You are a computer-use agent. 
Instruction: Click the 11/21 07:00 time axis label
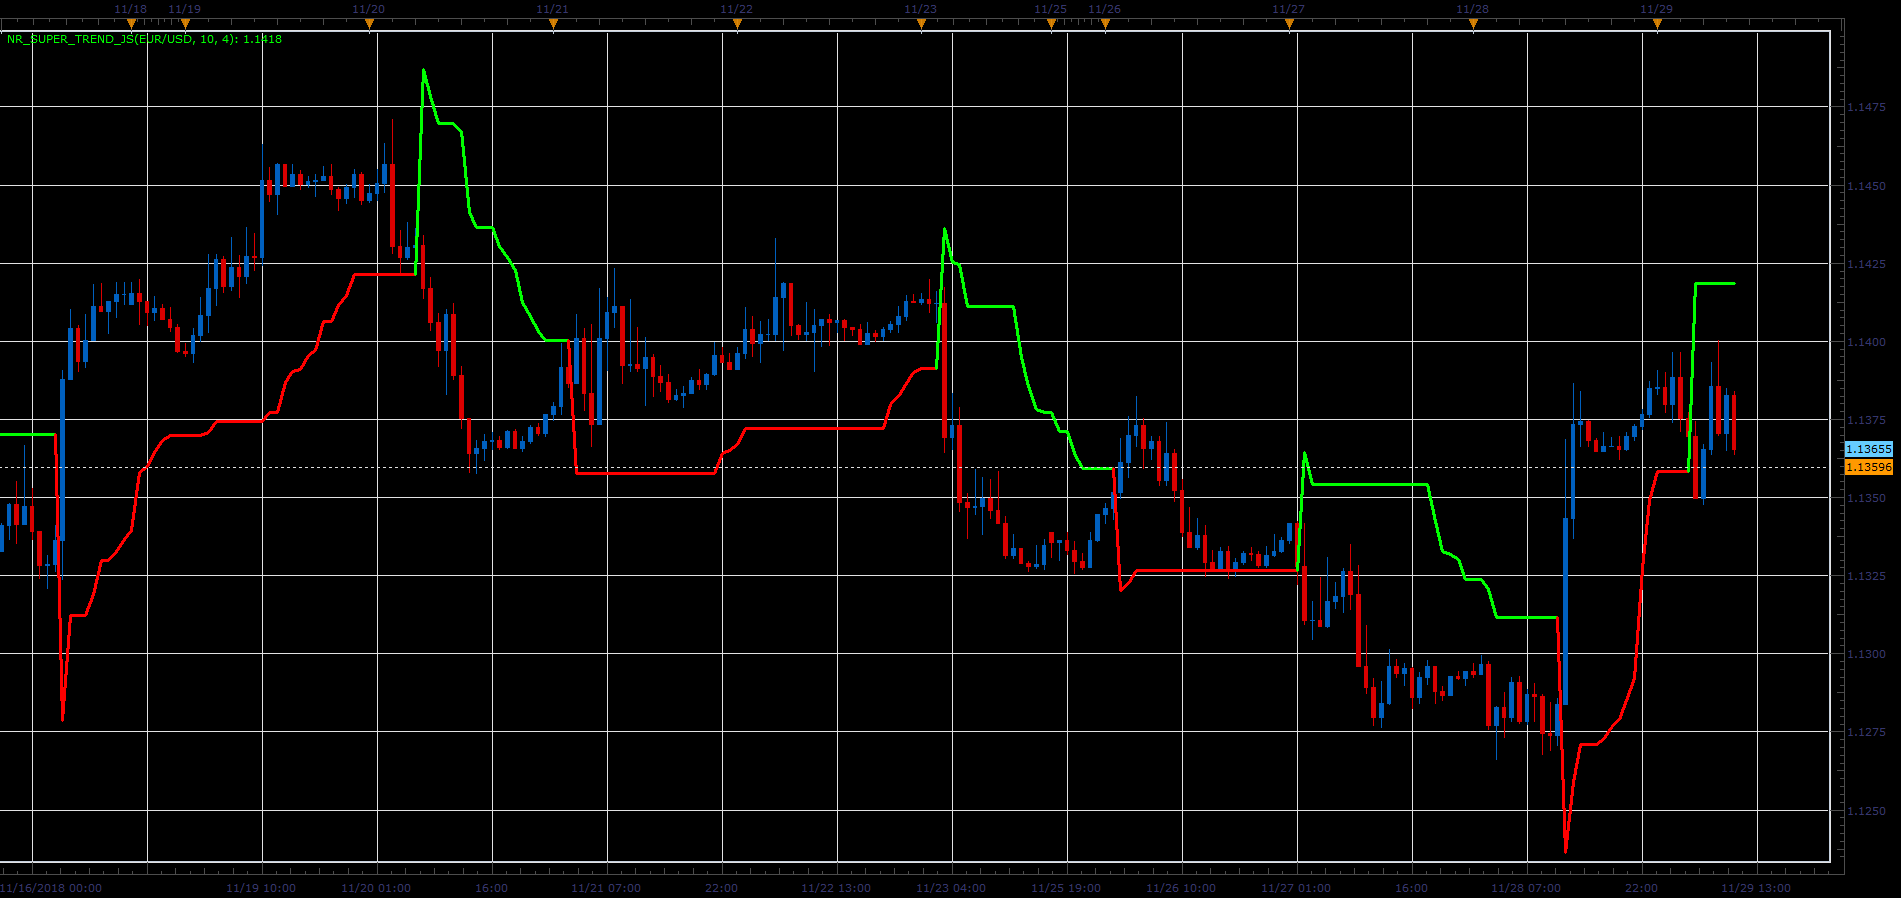(x=606, y=888)
